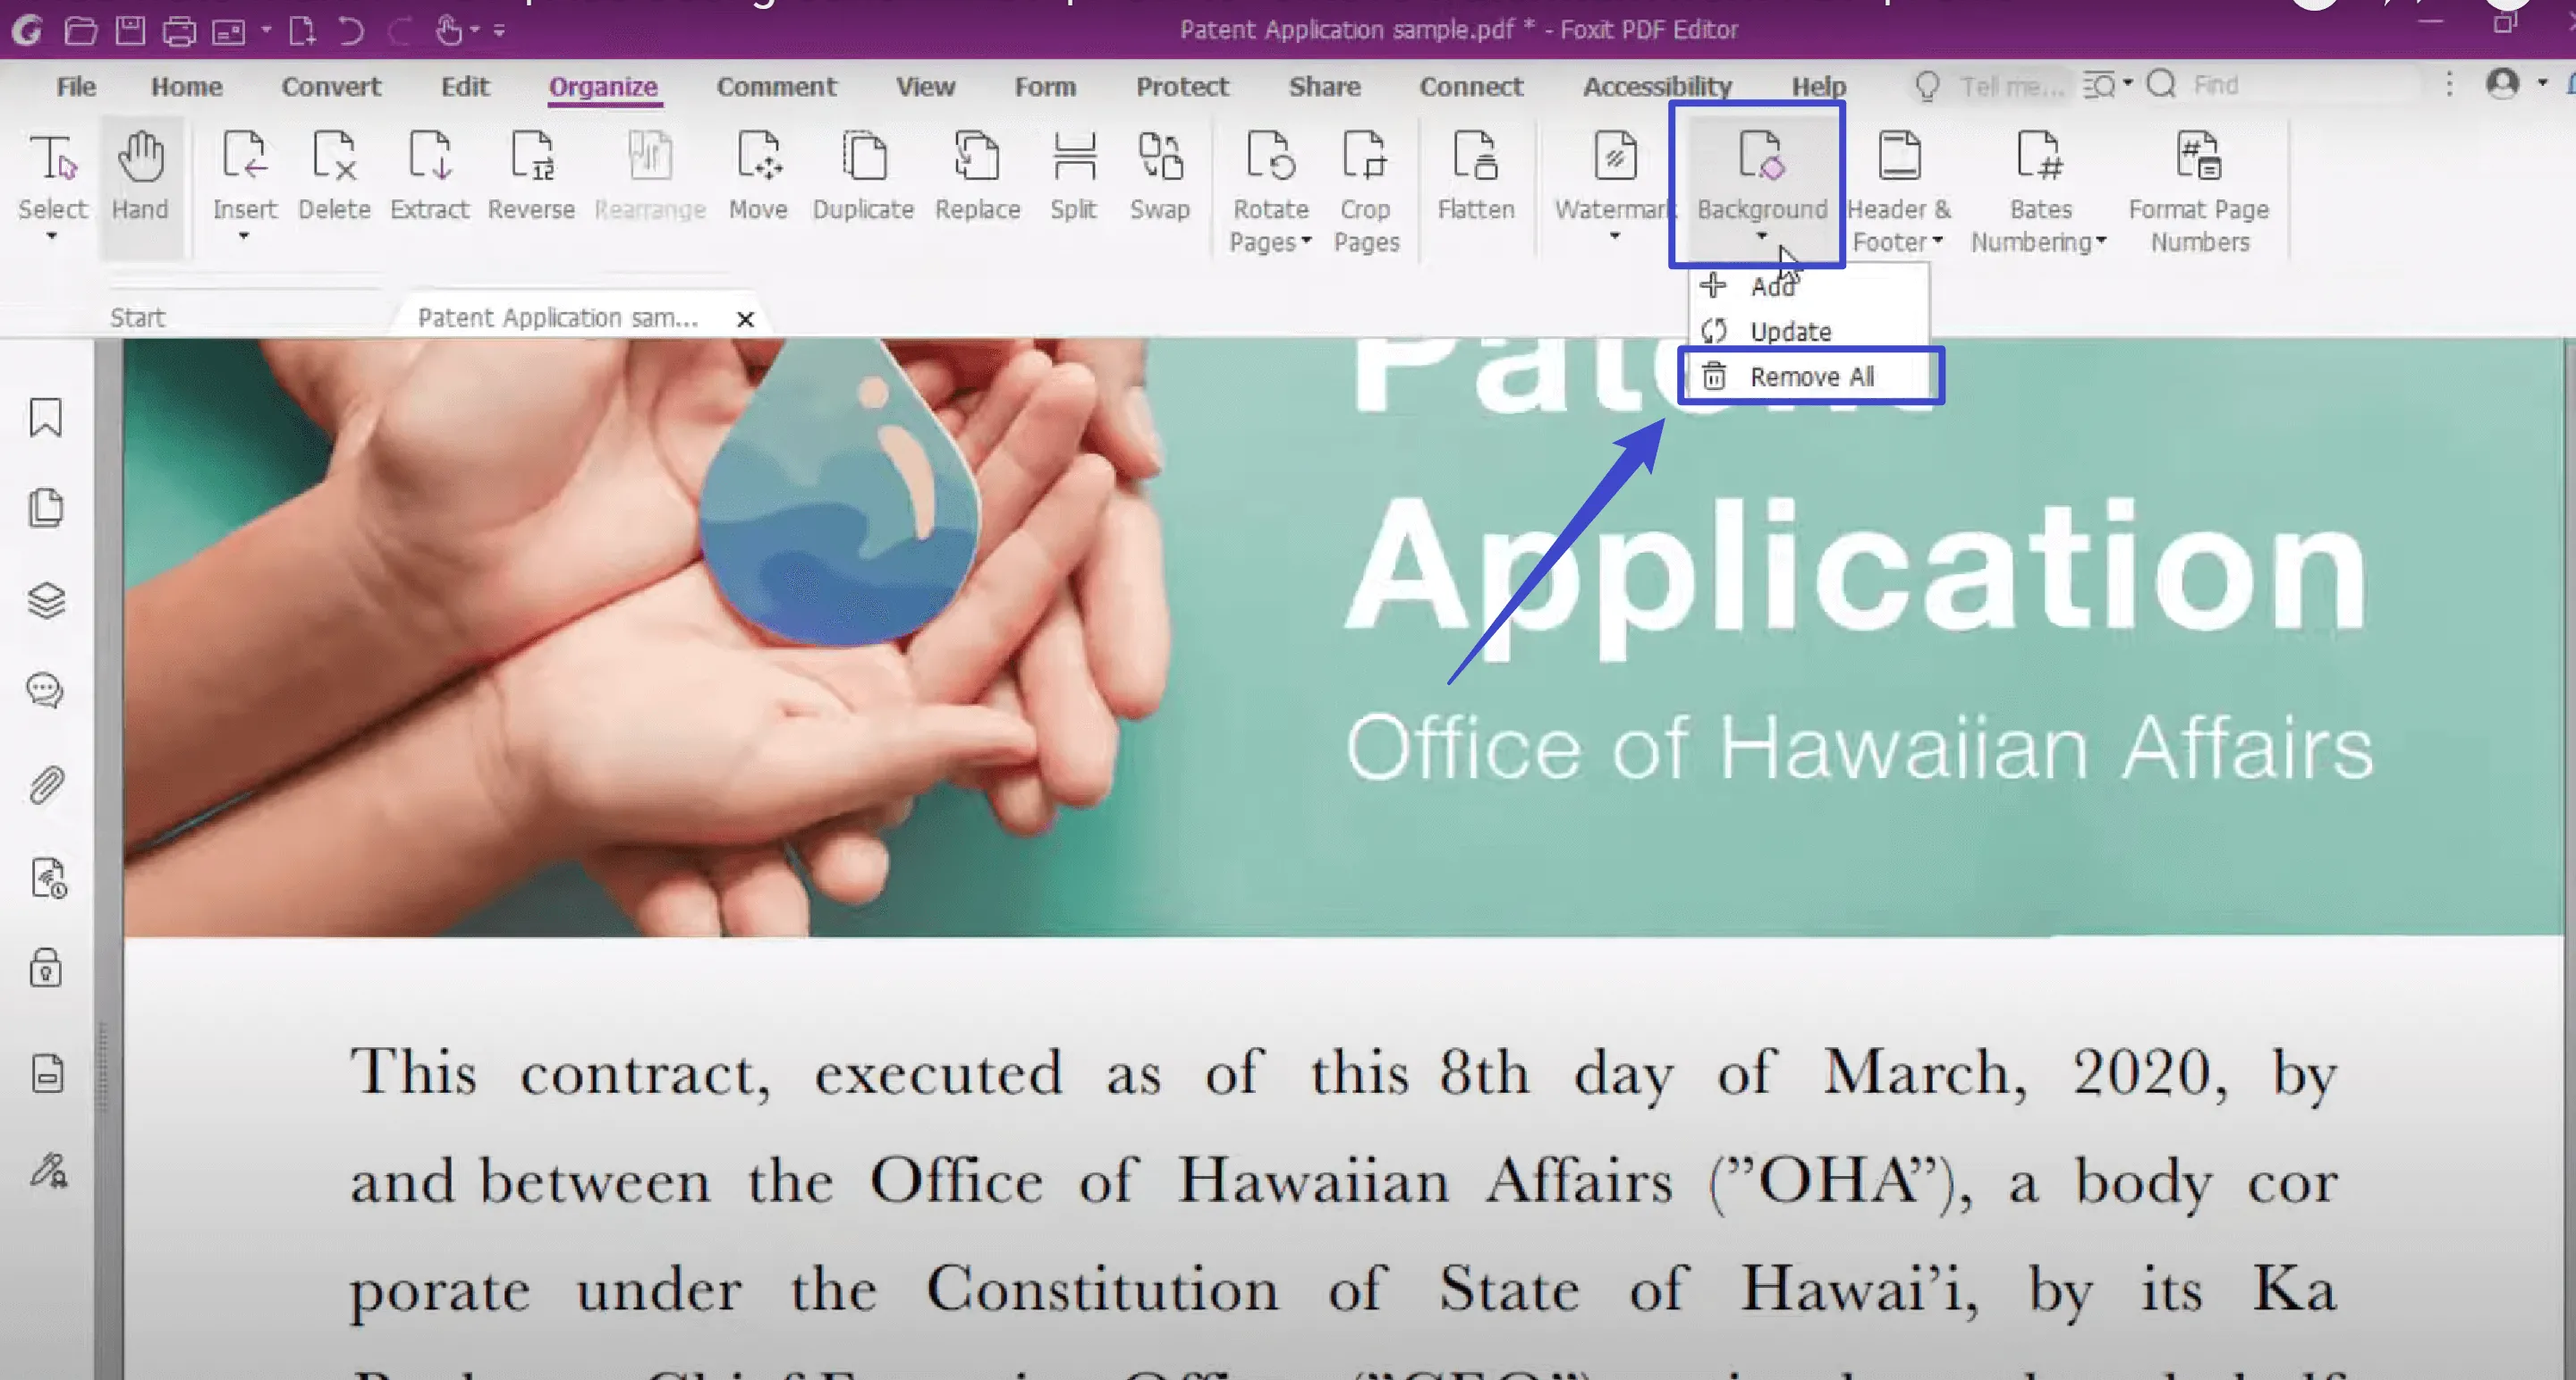Click Remove All background option
Screen dimensions: 2576x1380
click(1811, 375)
